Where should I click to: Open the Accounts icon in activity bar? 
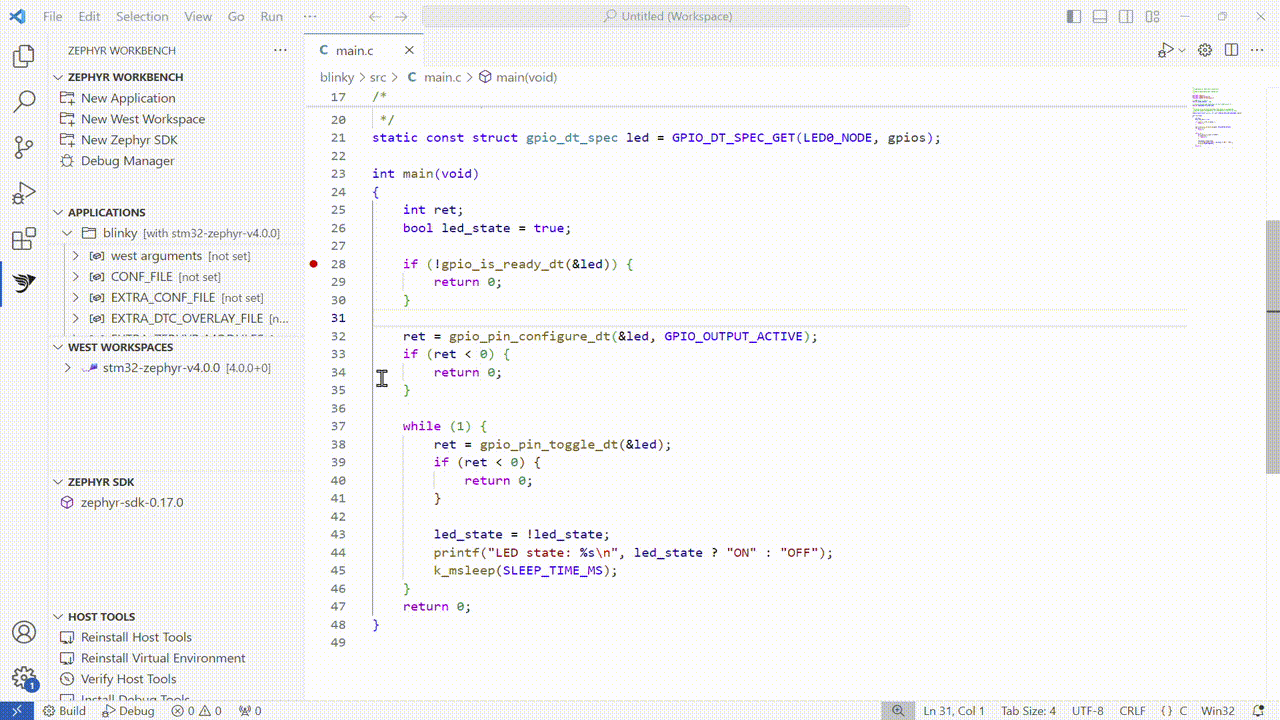(24, 632)
